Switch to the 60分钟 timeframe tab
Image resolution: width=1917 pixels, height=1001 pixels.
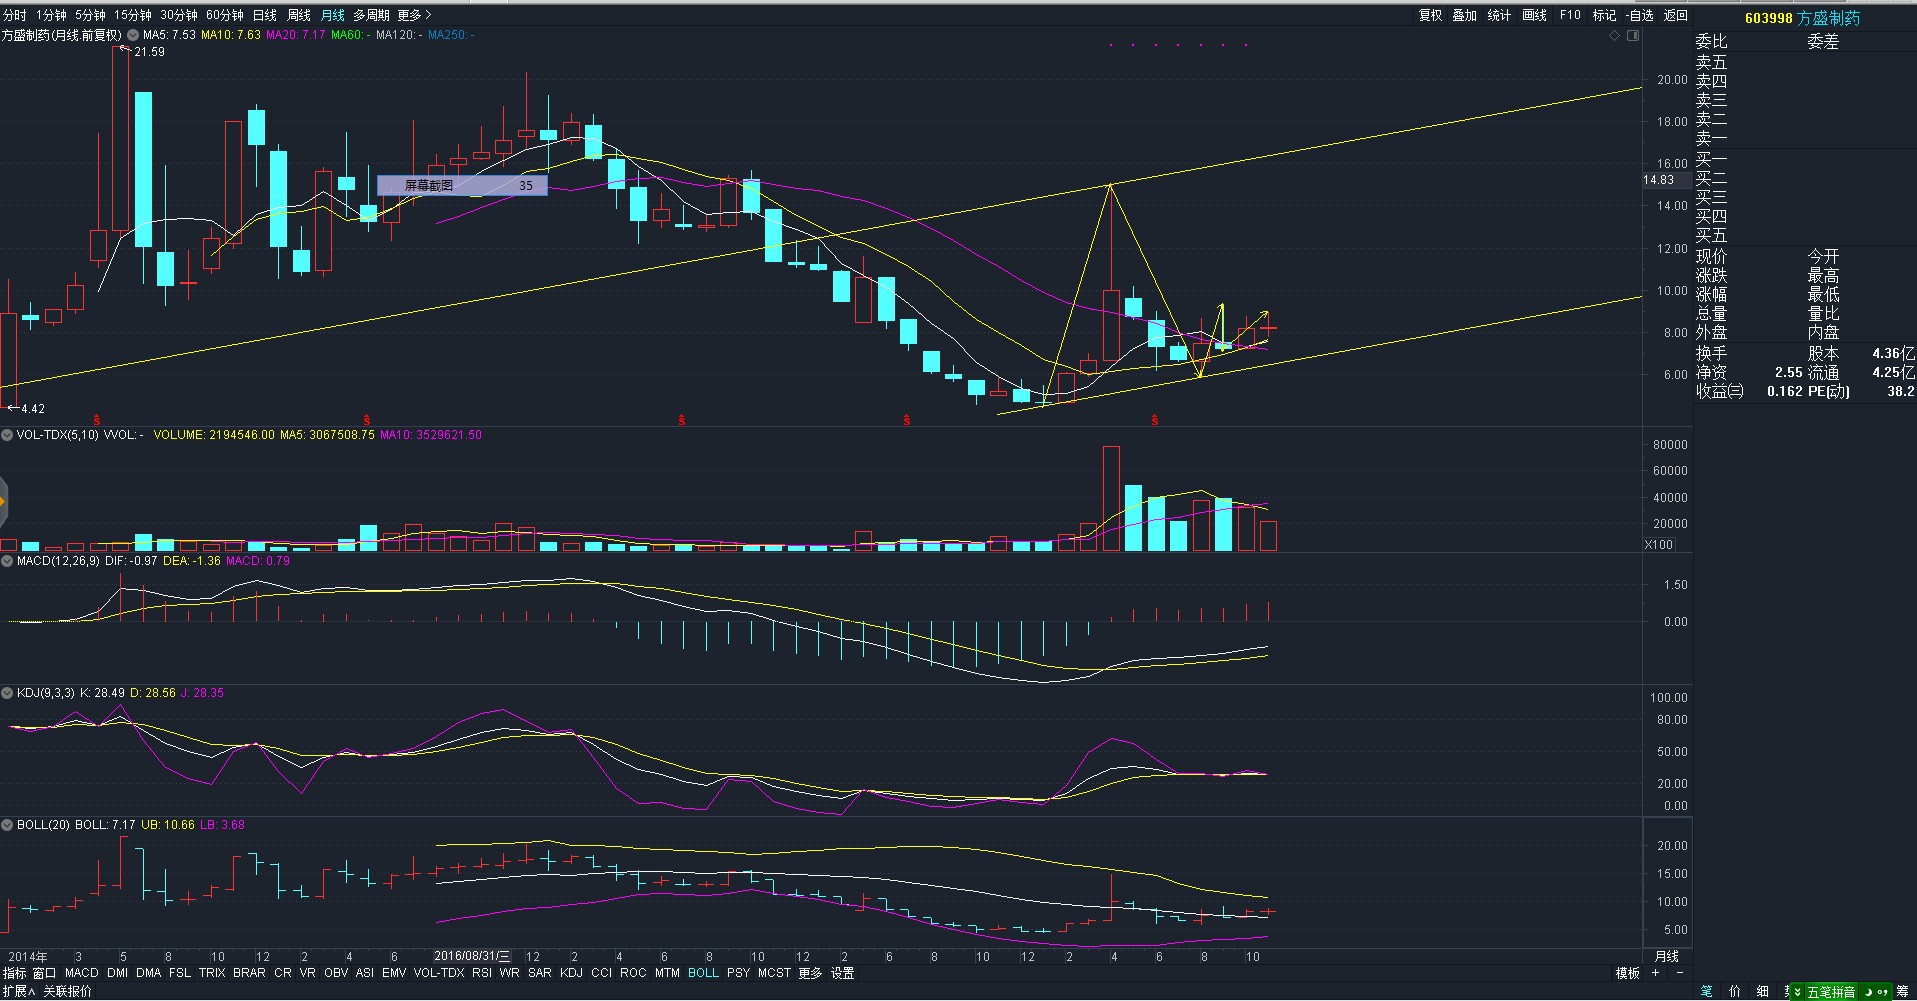tap(225, 15)
